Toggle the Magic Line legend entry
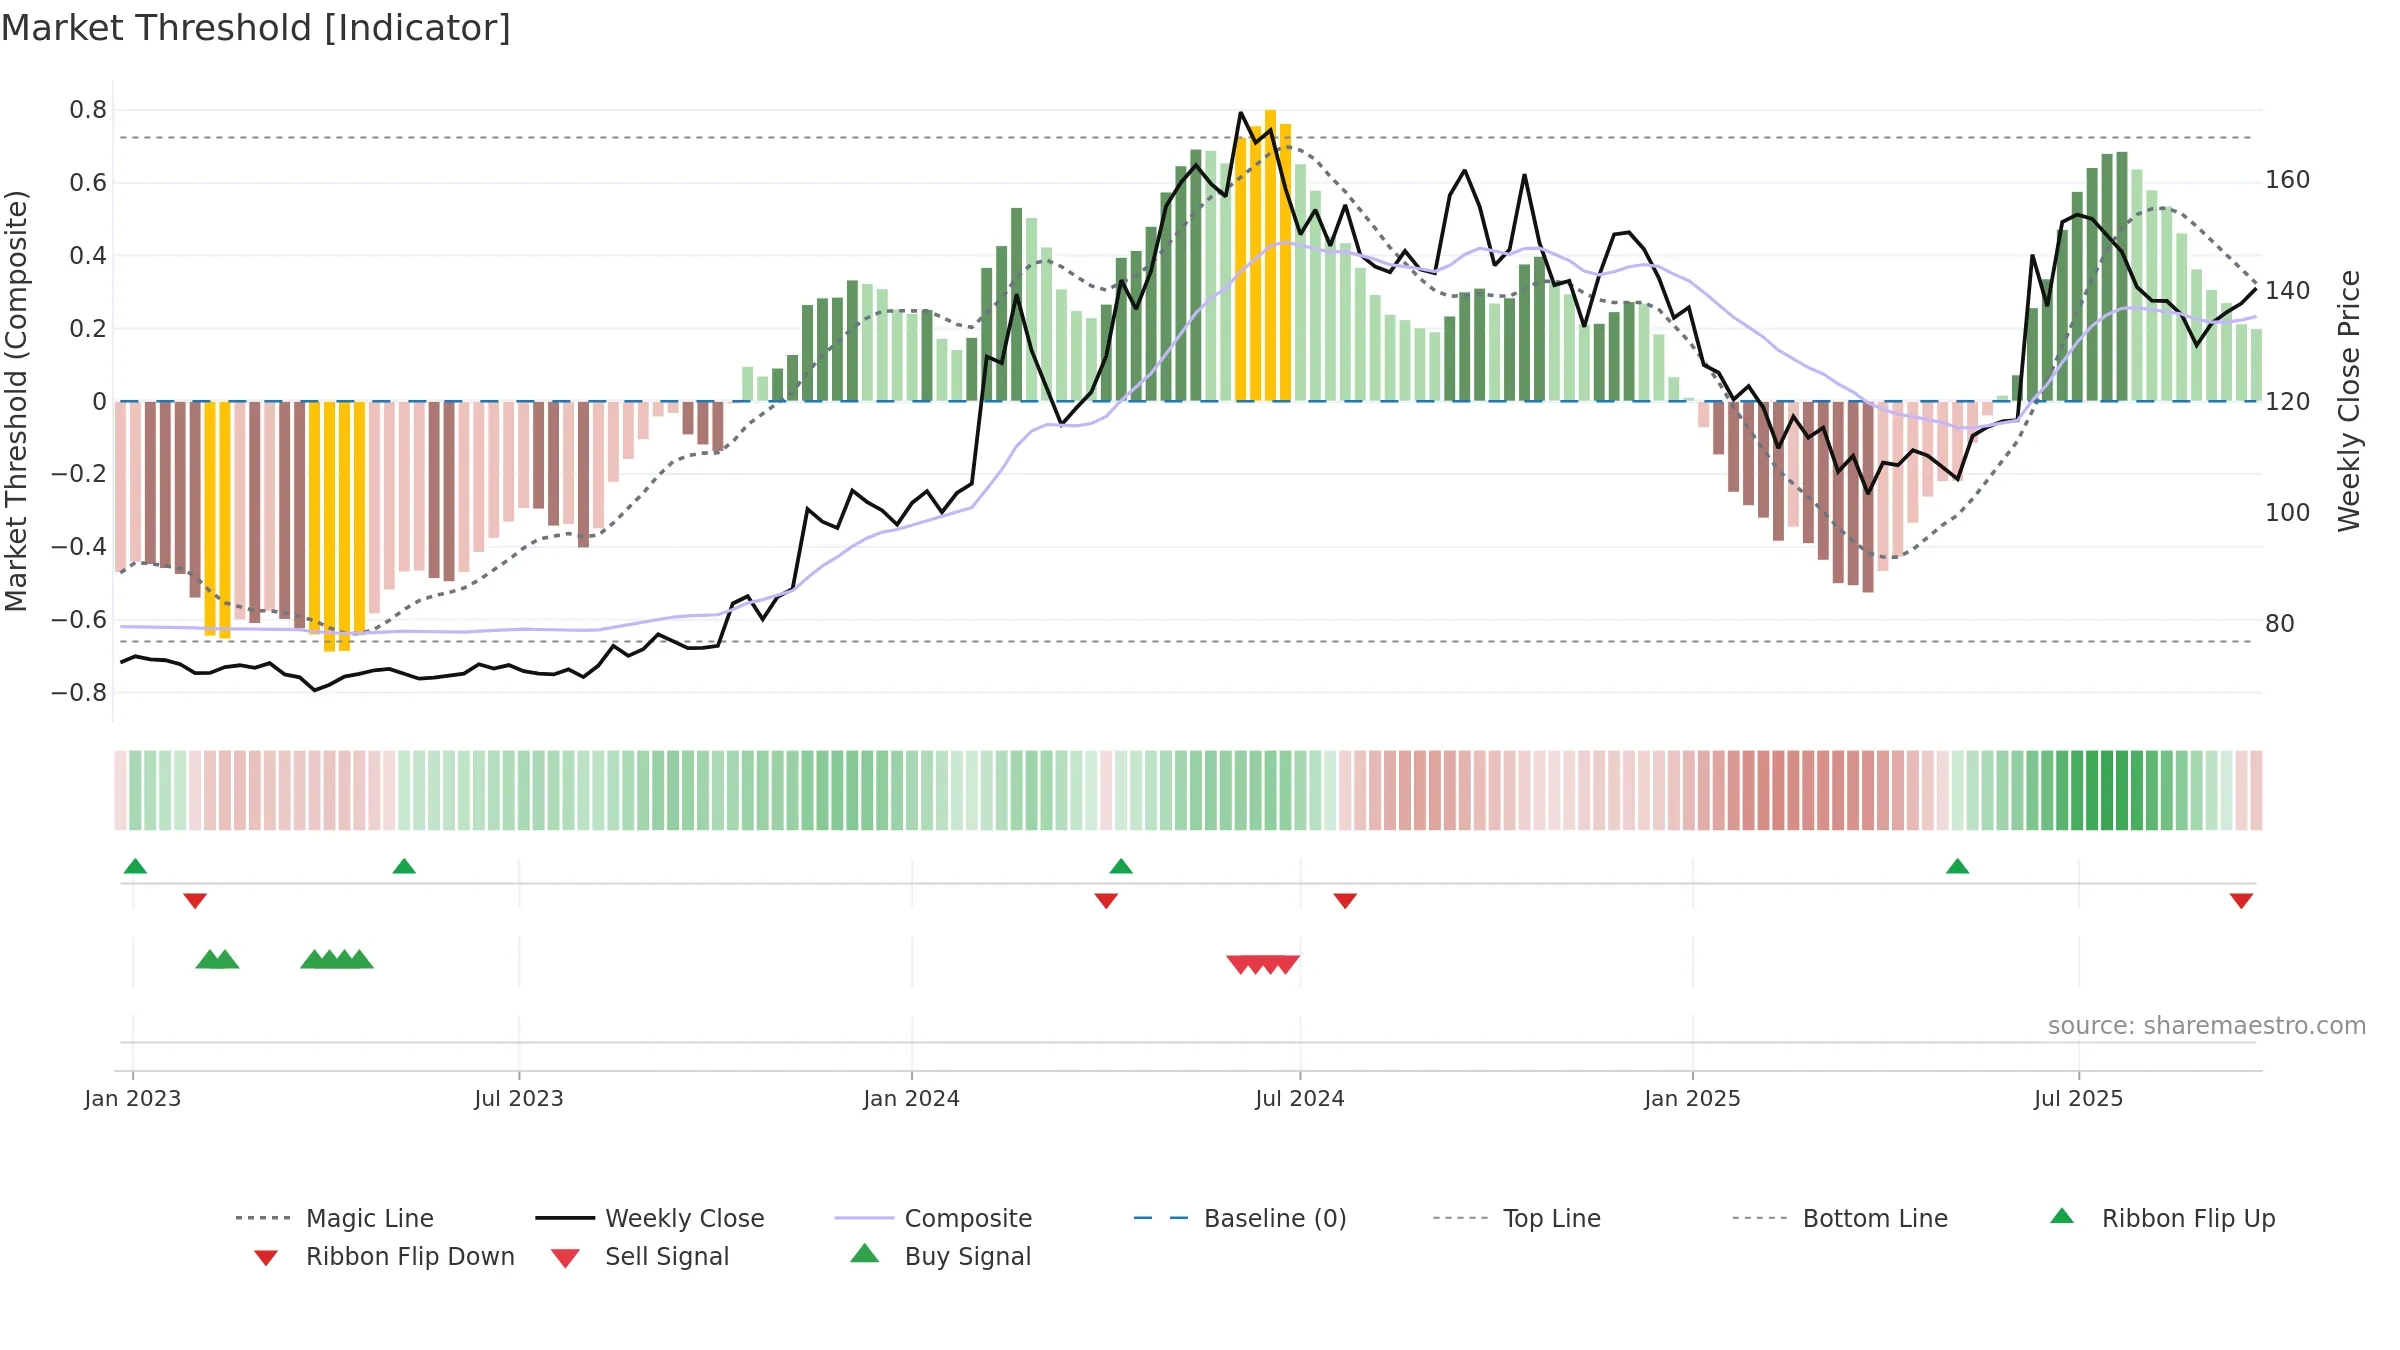The height and width of the screenshot is (1350, 2400). coord(335,1218)
